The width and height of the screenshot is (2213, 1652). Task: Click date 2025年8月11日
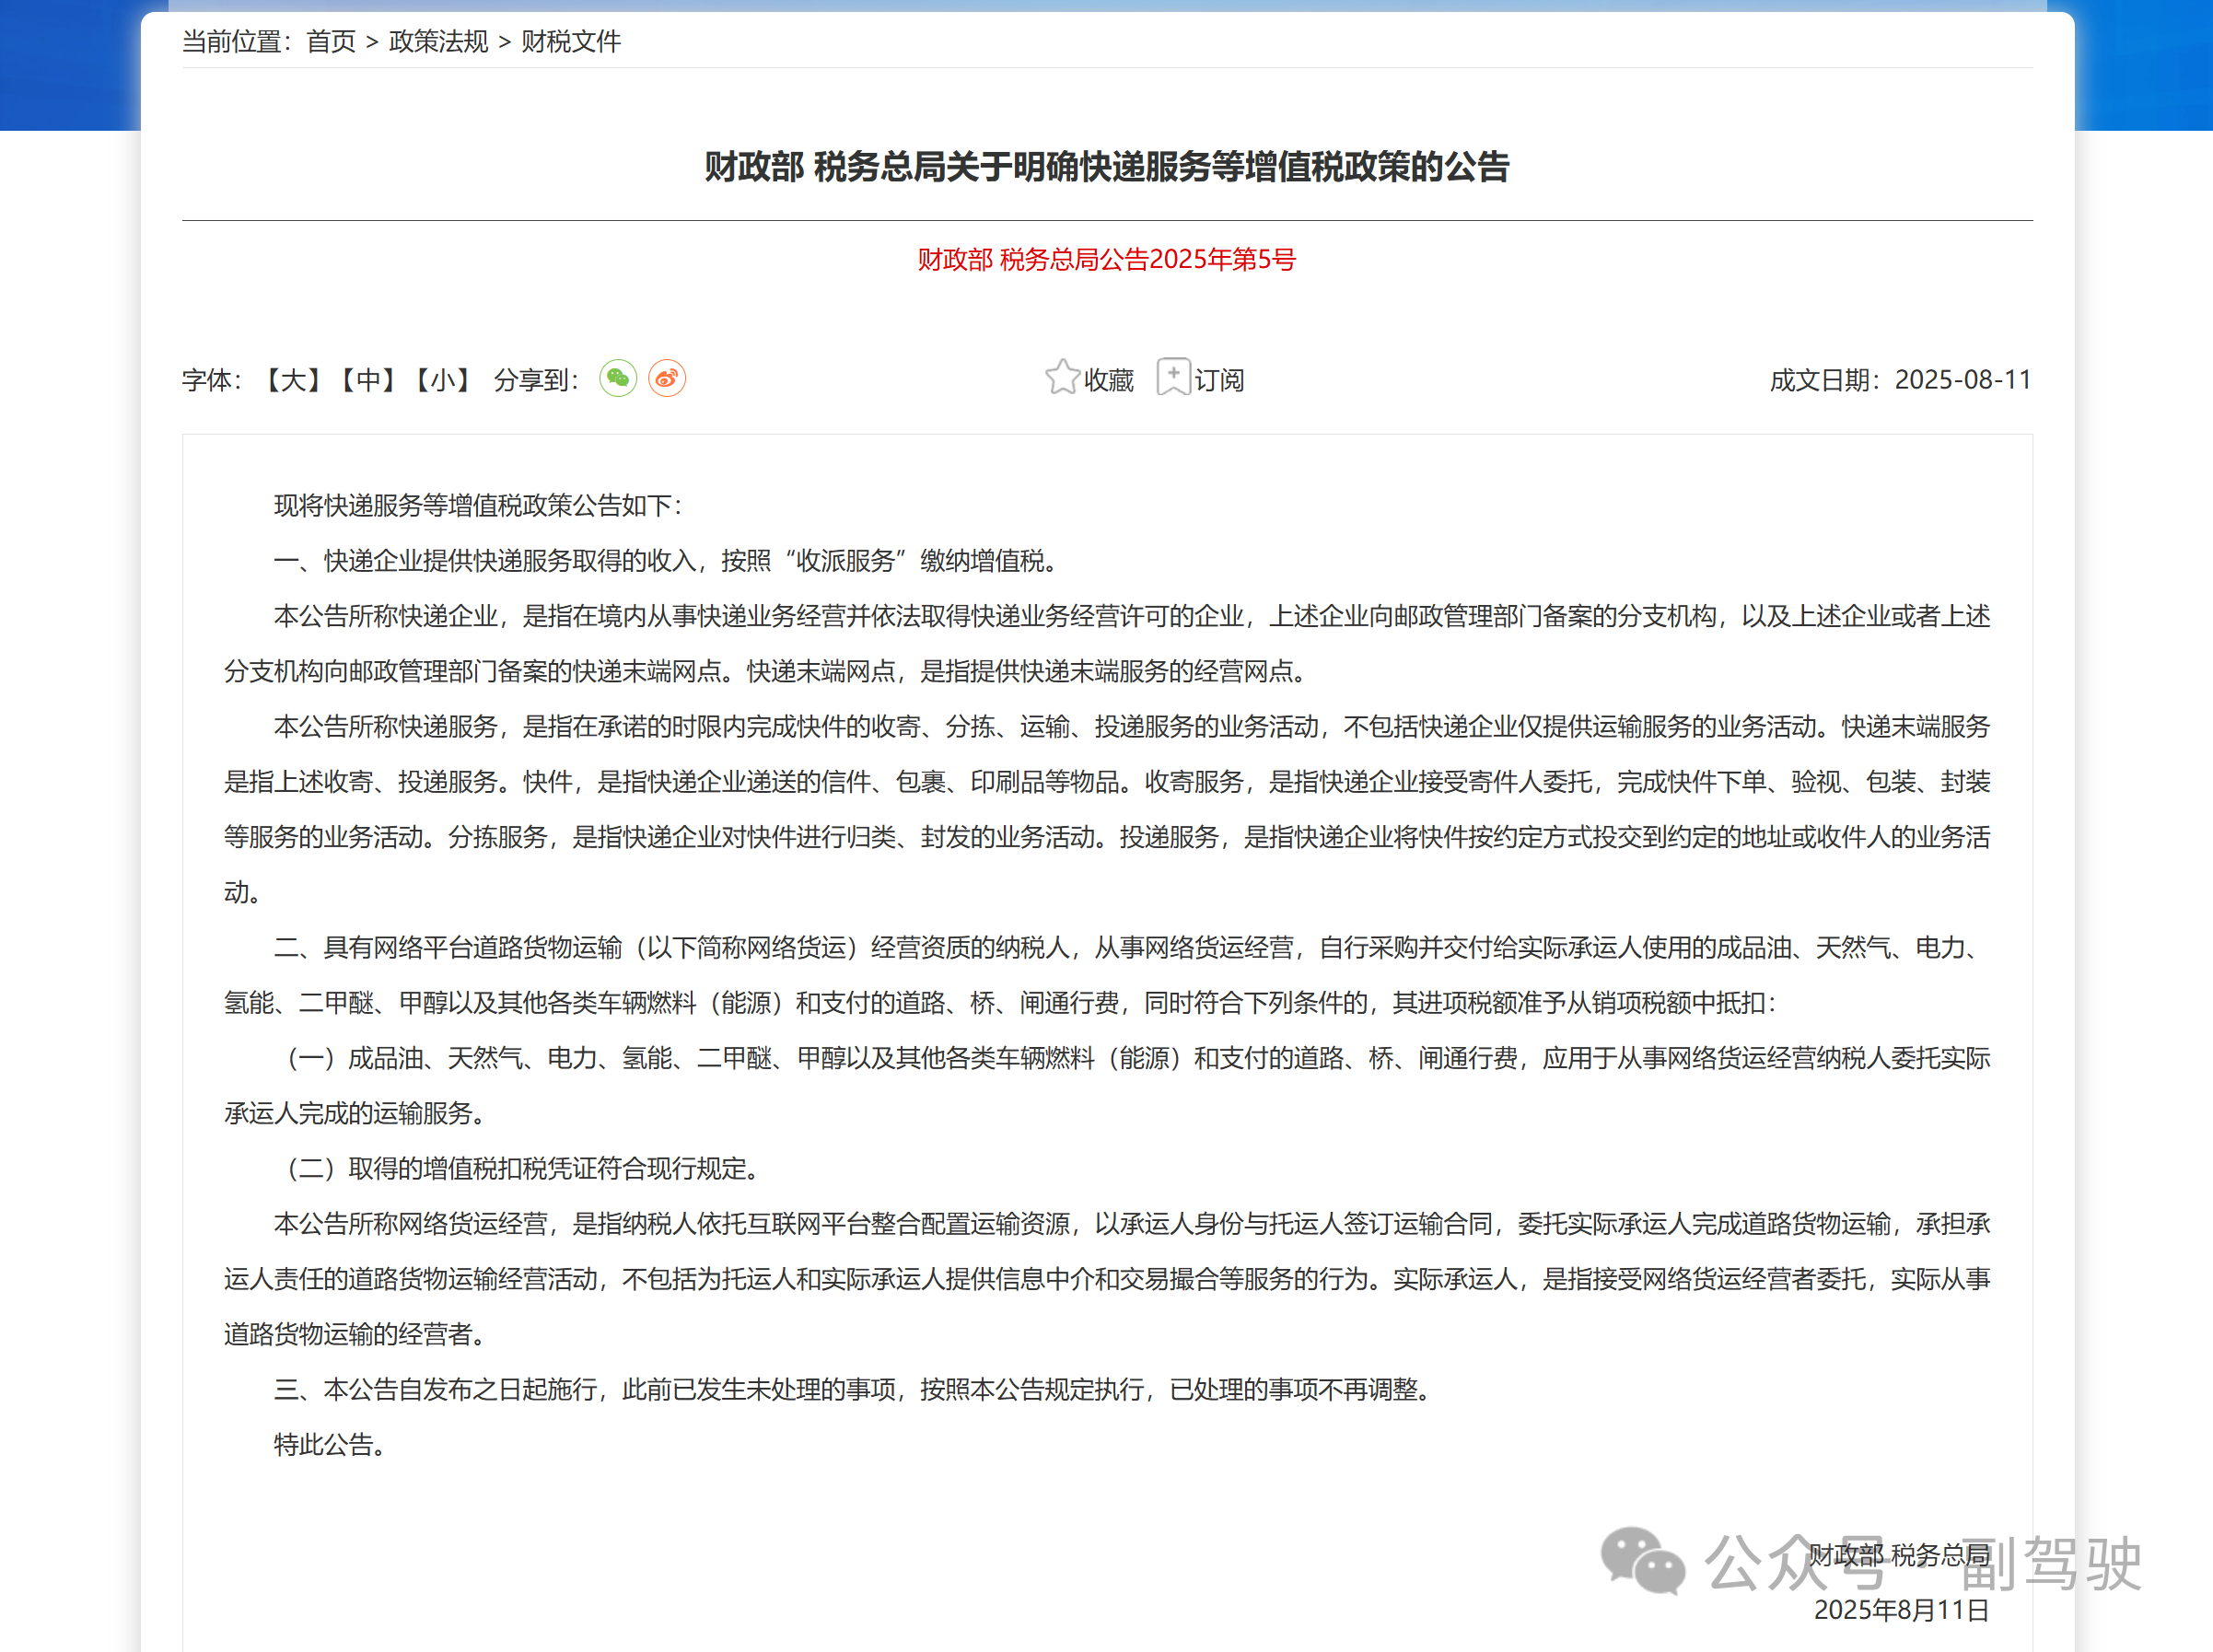point(1902,1610)
